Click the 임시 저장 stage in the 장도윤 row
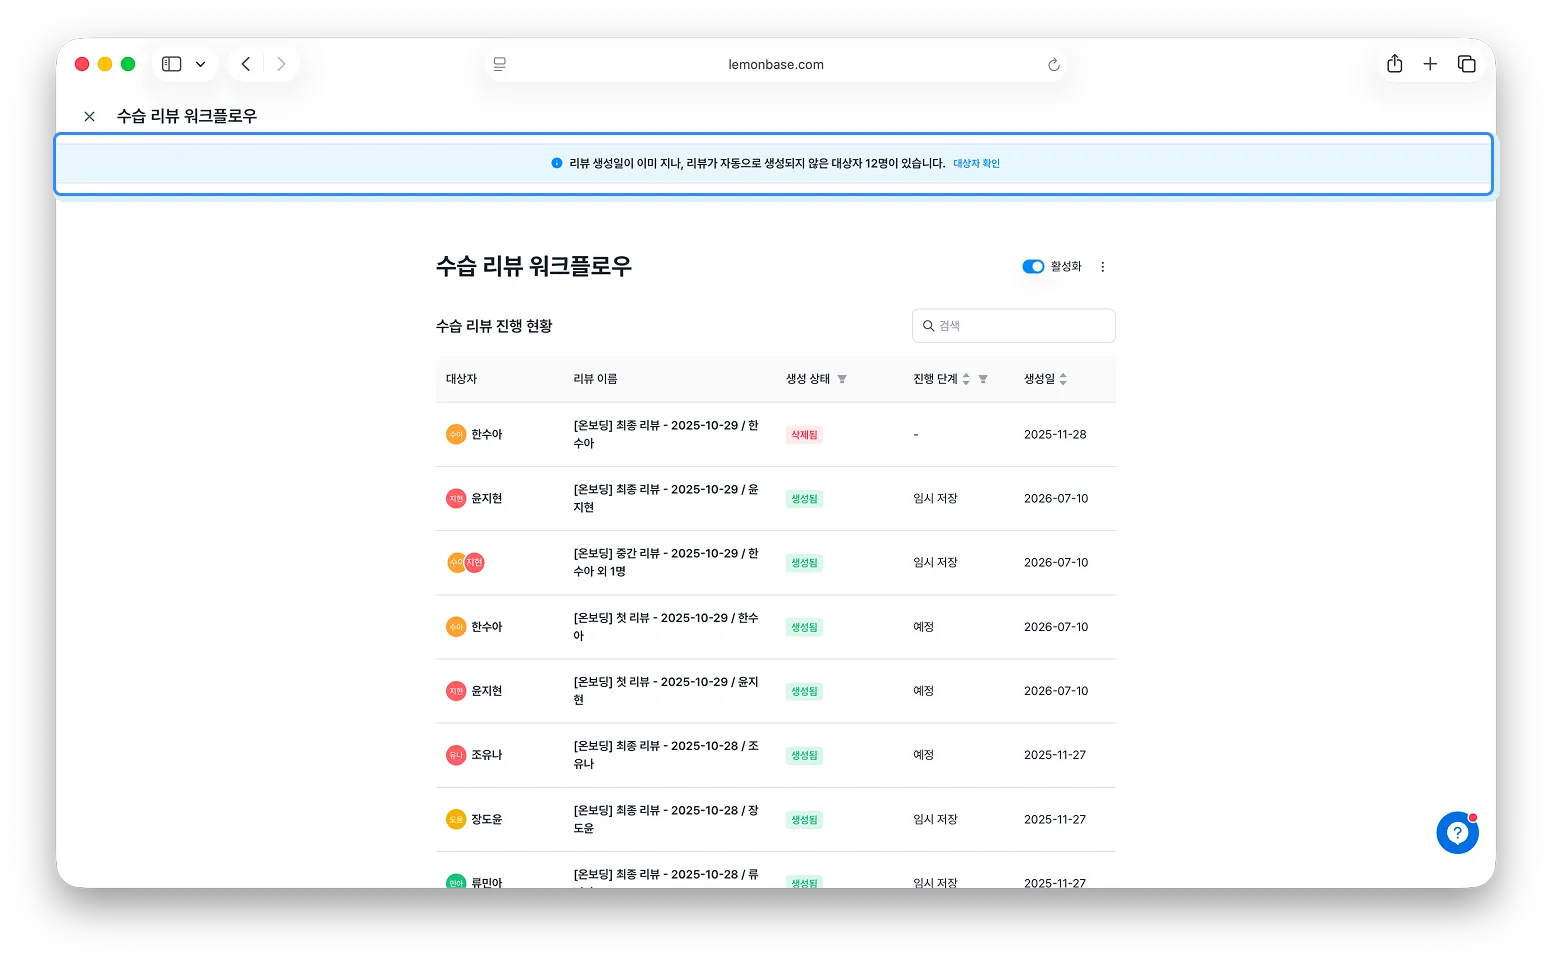This screenshot has height=962, width=1552. 935,819
